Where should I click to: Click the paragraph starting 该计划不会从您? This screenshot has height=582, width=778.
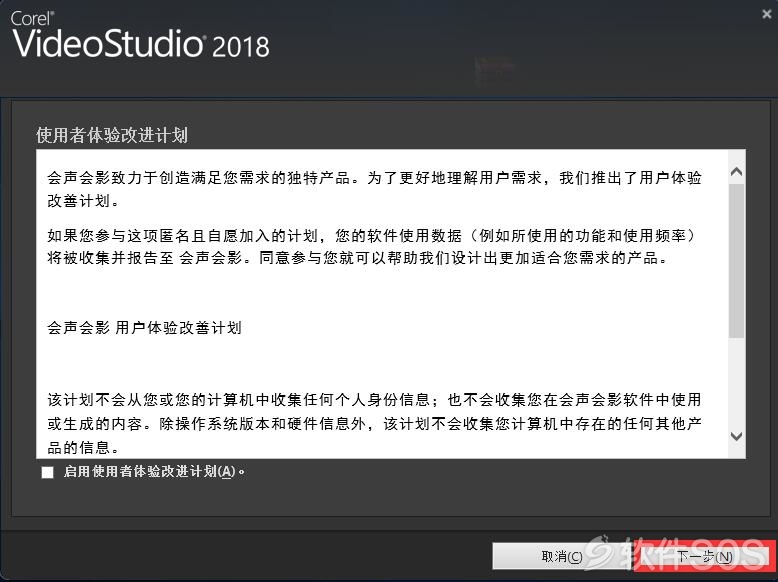pos(374,423)
